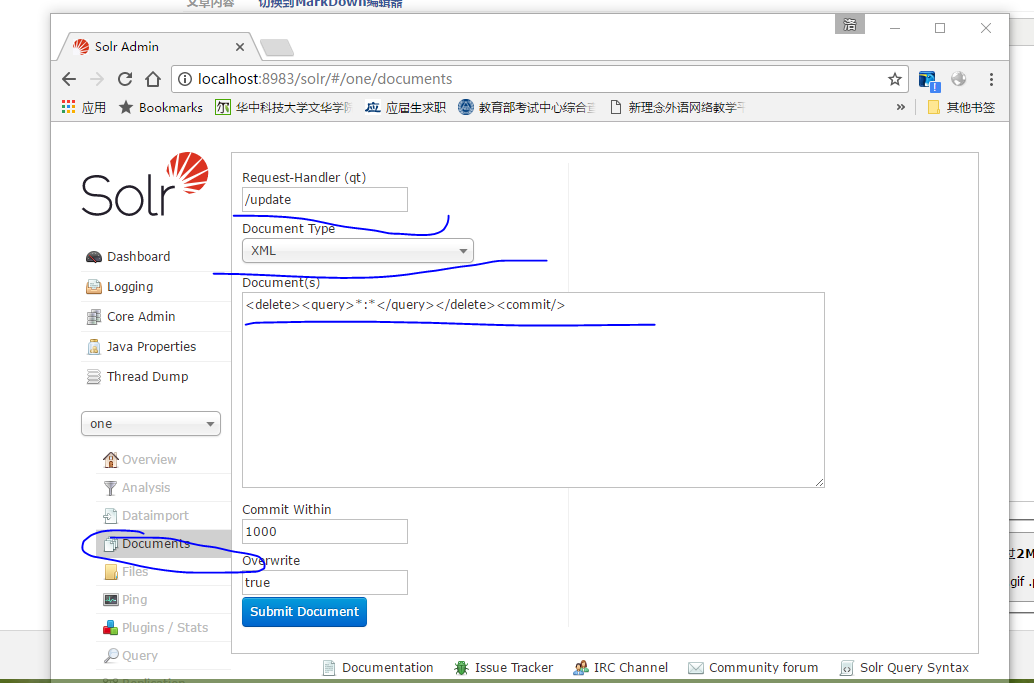Click the blue extension icon with warning badge
This screenshot has height=683, width=1034.
pyautogui.click(x=929, y=80)
